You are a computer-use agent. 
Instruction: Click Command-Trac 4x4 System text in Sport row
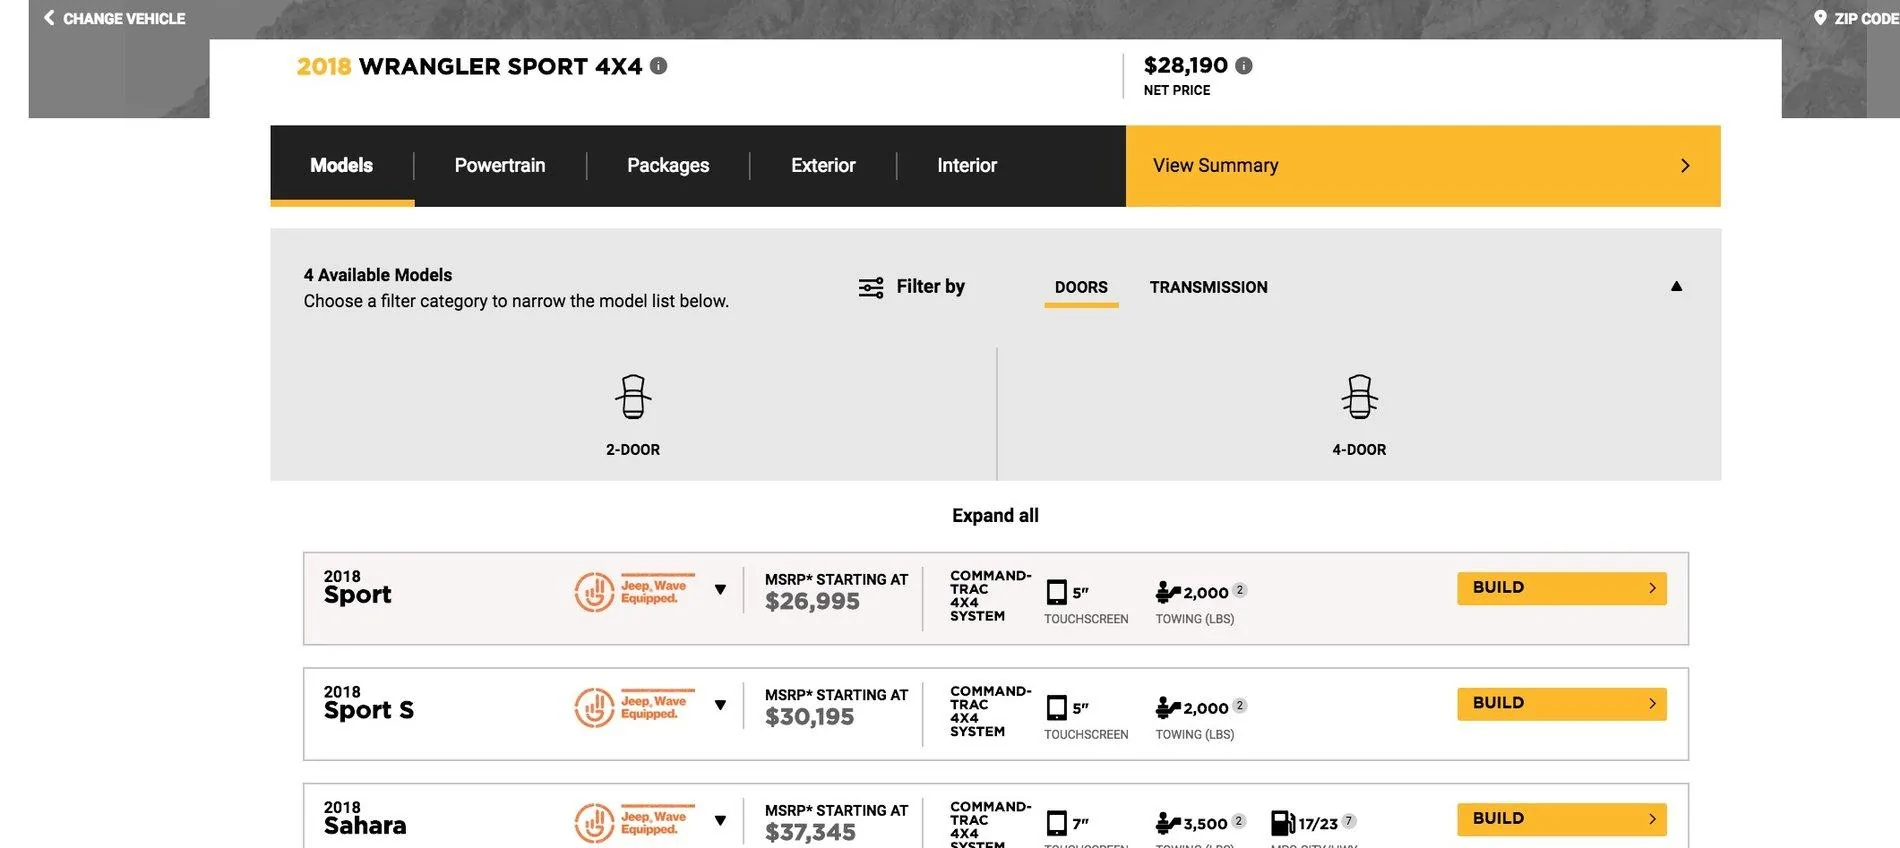(x=990, y=596)
